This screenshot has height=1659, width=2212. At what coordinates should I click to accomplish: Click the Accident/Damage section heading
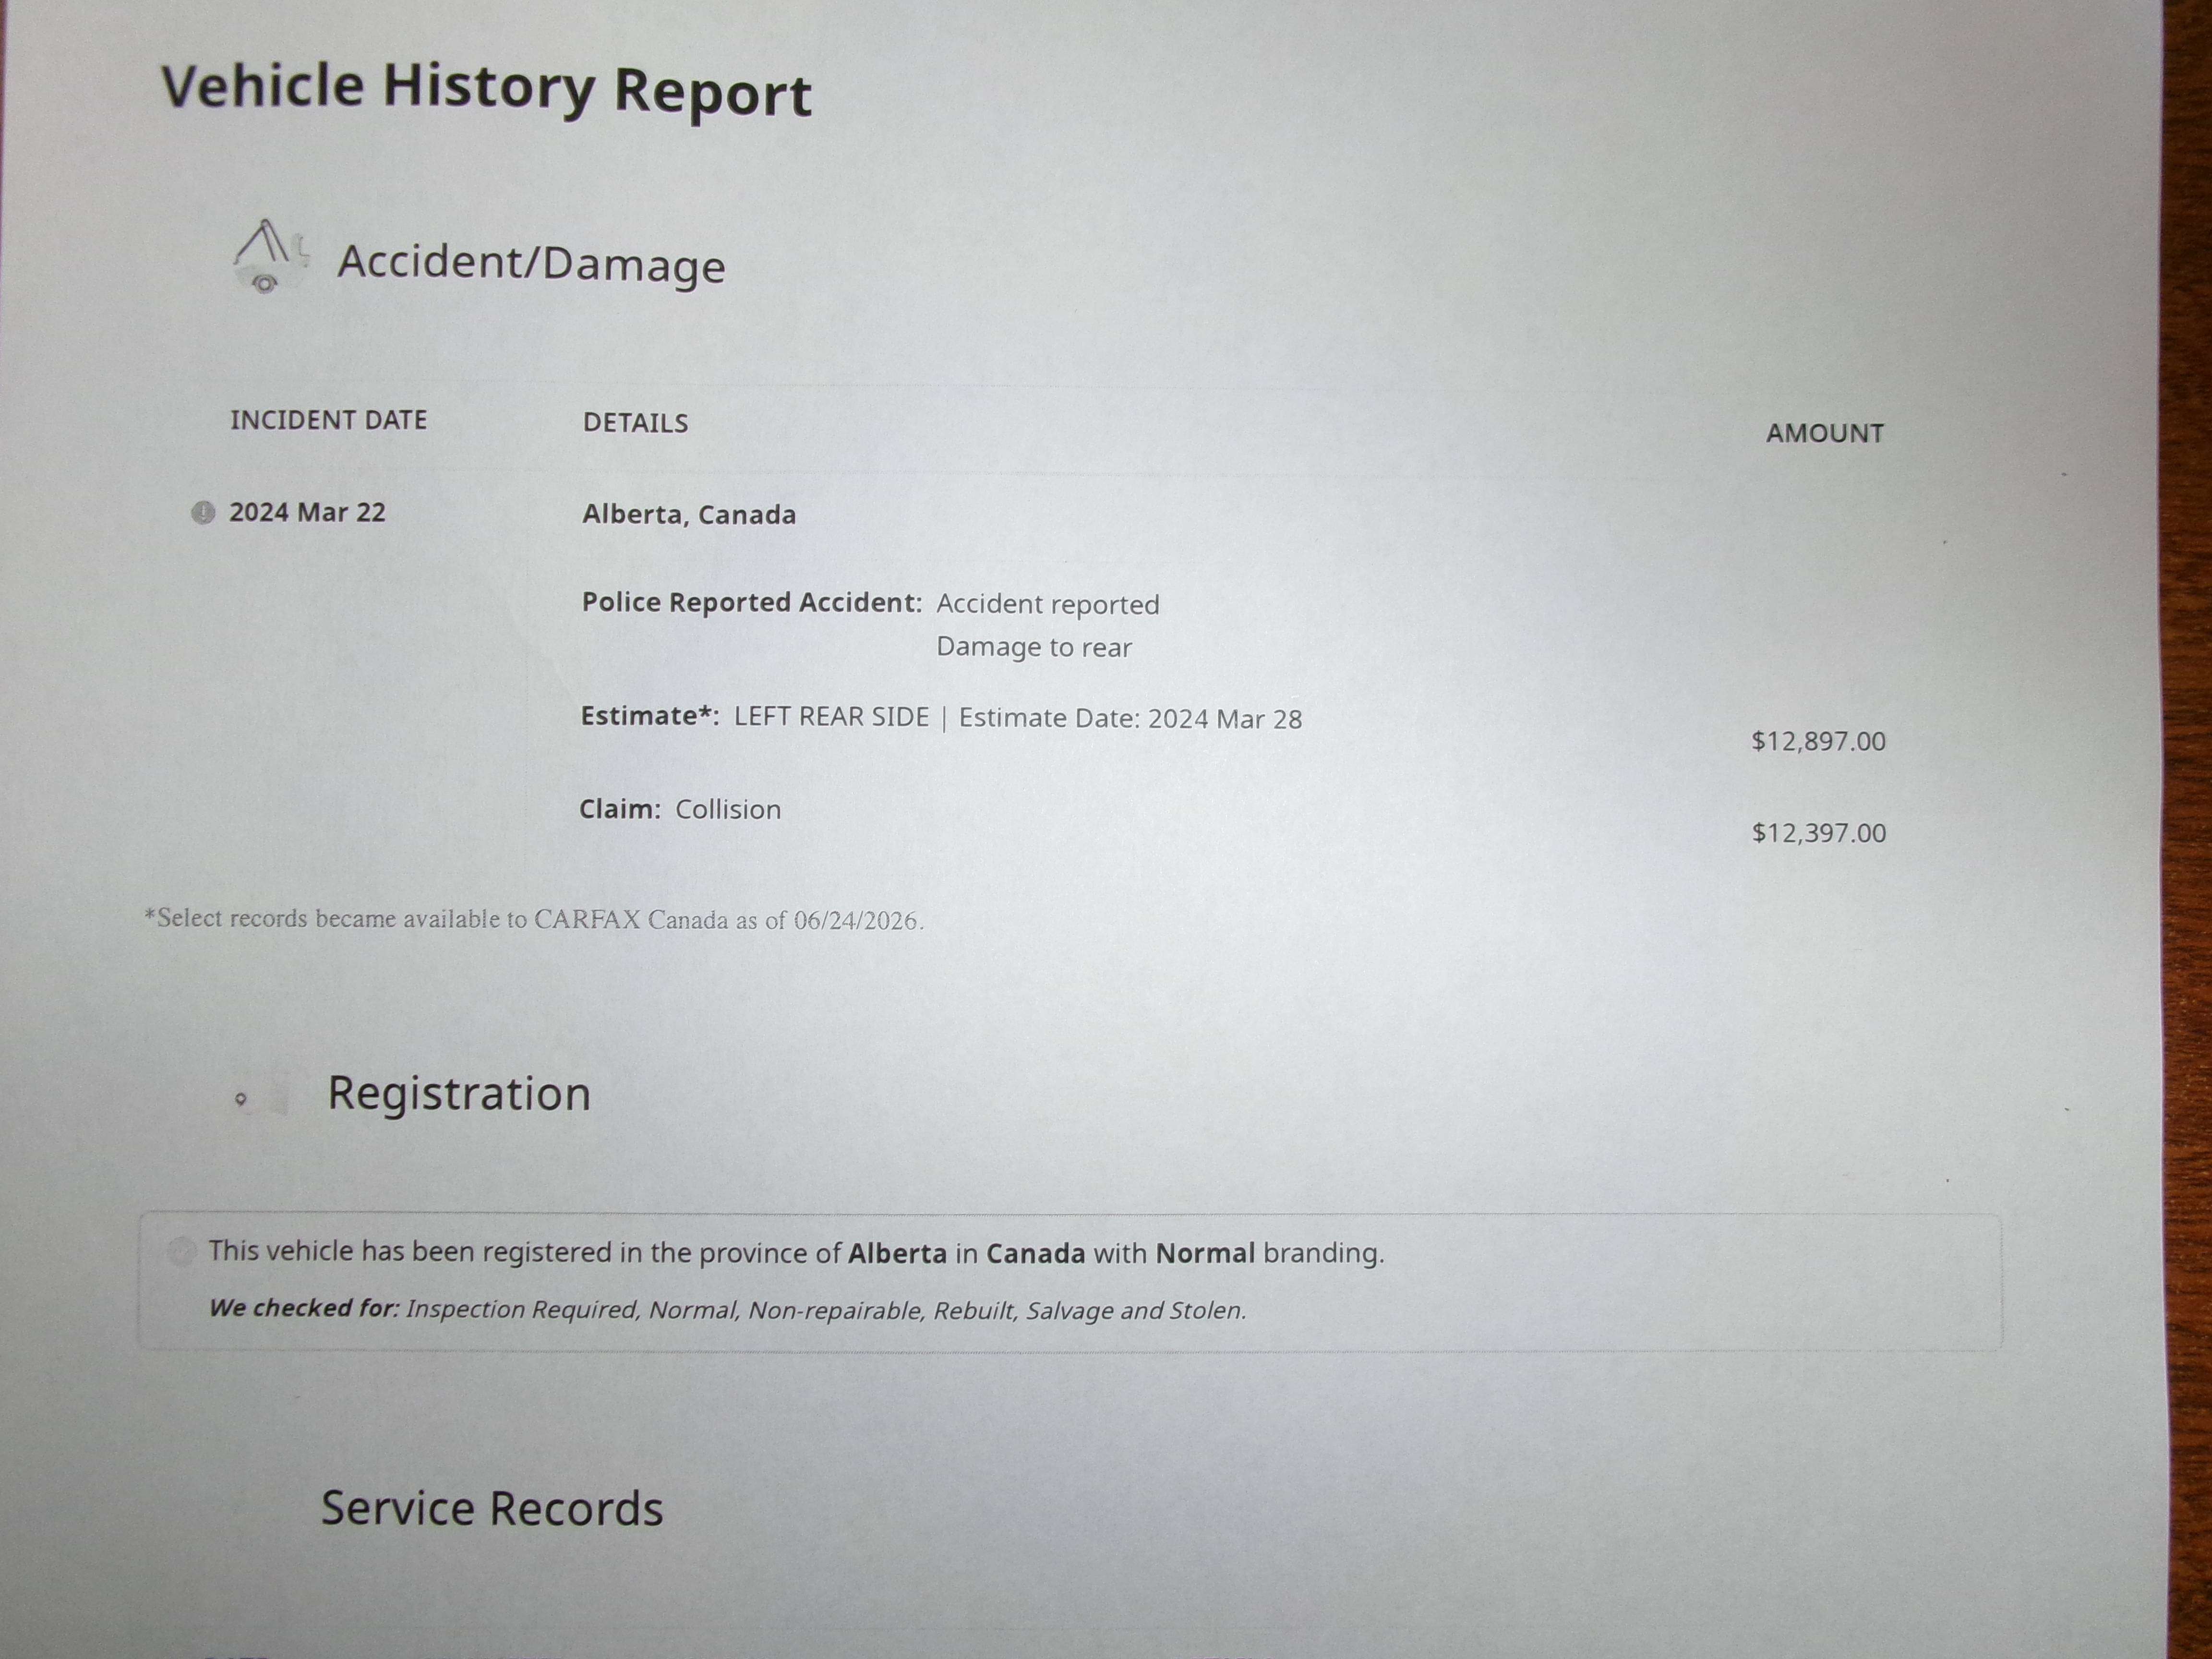point(531,263)
